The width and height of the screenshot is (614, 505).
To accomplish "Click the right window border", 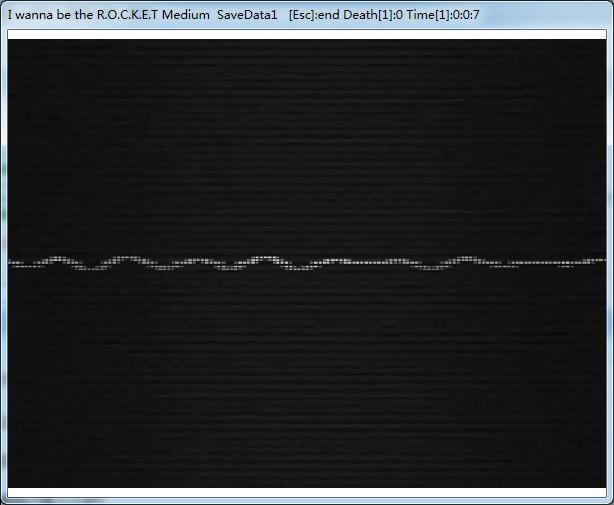I will (610, 260).
